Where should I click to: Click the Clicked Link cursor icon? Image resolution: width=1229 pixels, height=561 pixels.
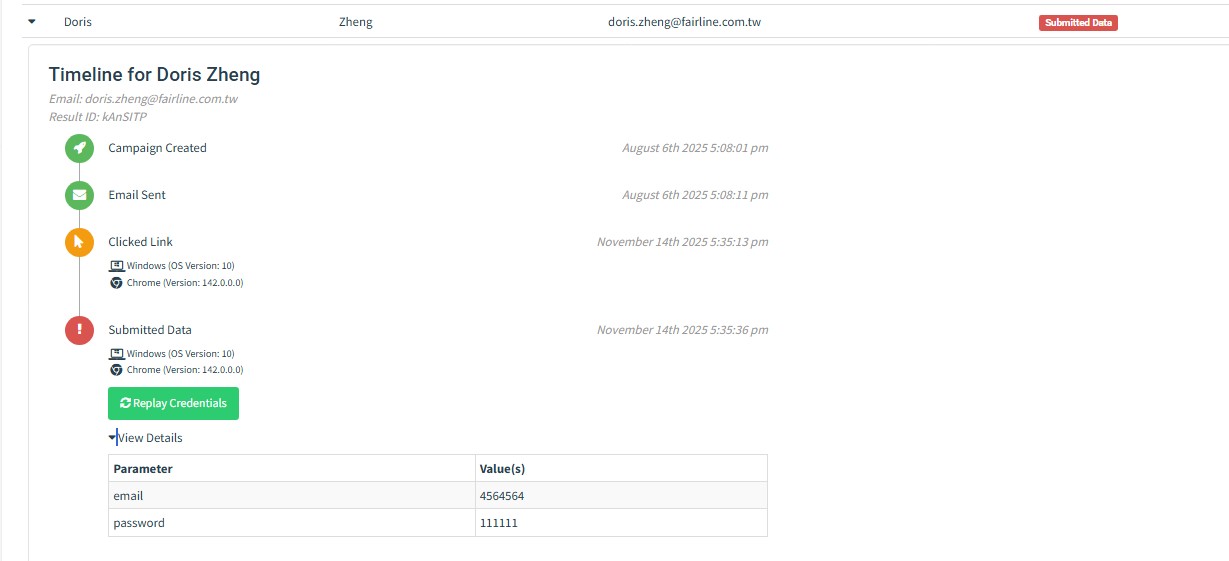[x=79, y=242]
